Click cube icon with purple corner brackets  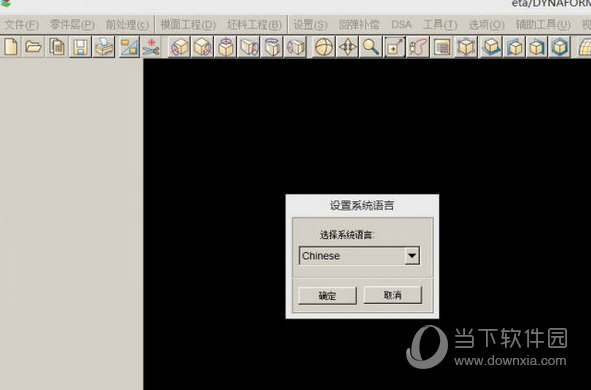coord(465,47)
